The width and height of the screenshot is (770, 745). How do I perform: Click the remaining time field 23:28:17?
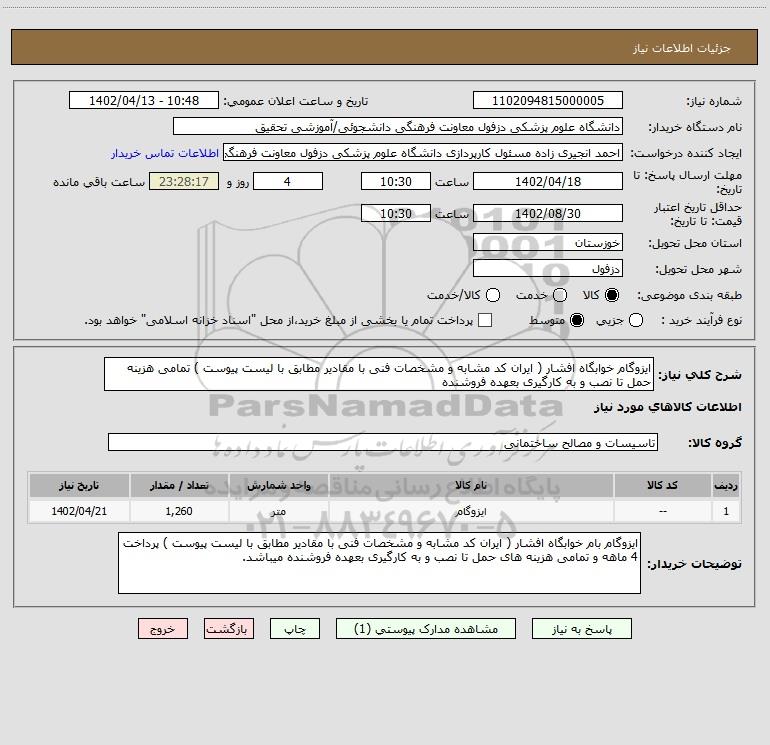(184, 181)
